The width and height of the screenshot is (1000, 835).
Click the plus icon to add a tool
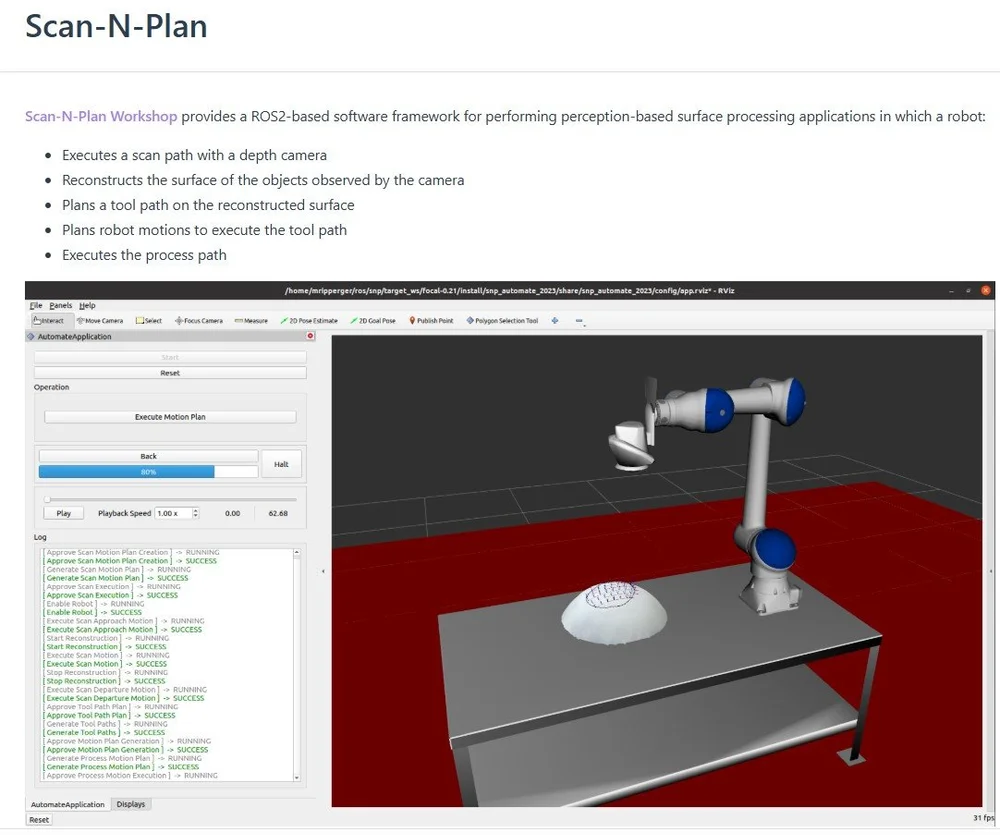pos(555,321)
